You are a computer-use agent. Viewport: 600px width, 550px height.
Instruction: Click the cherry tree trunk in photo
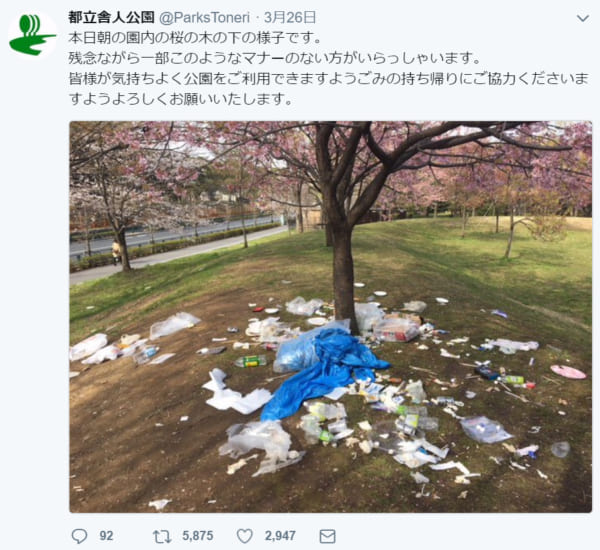click(x=342, y=268)
